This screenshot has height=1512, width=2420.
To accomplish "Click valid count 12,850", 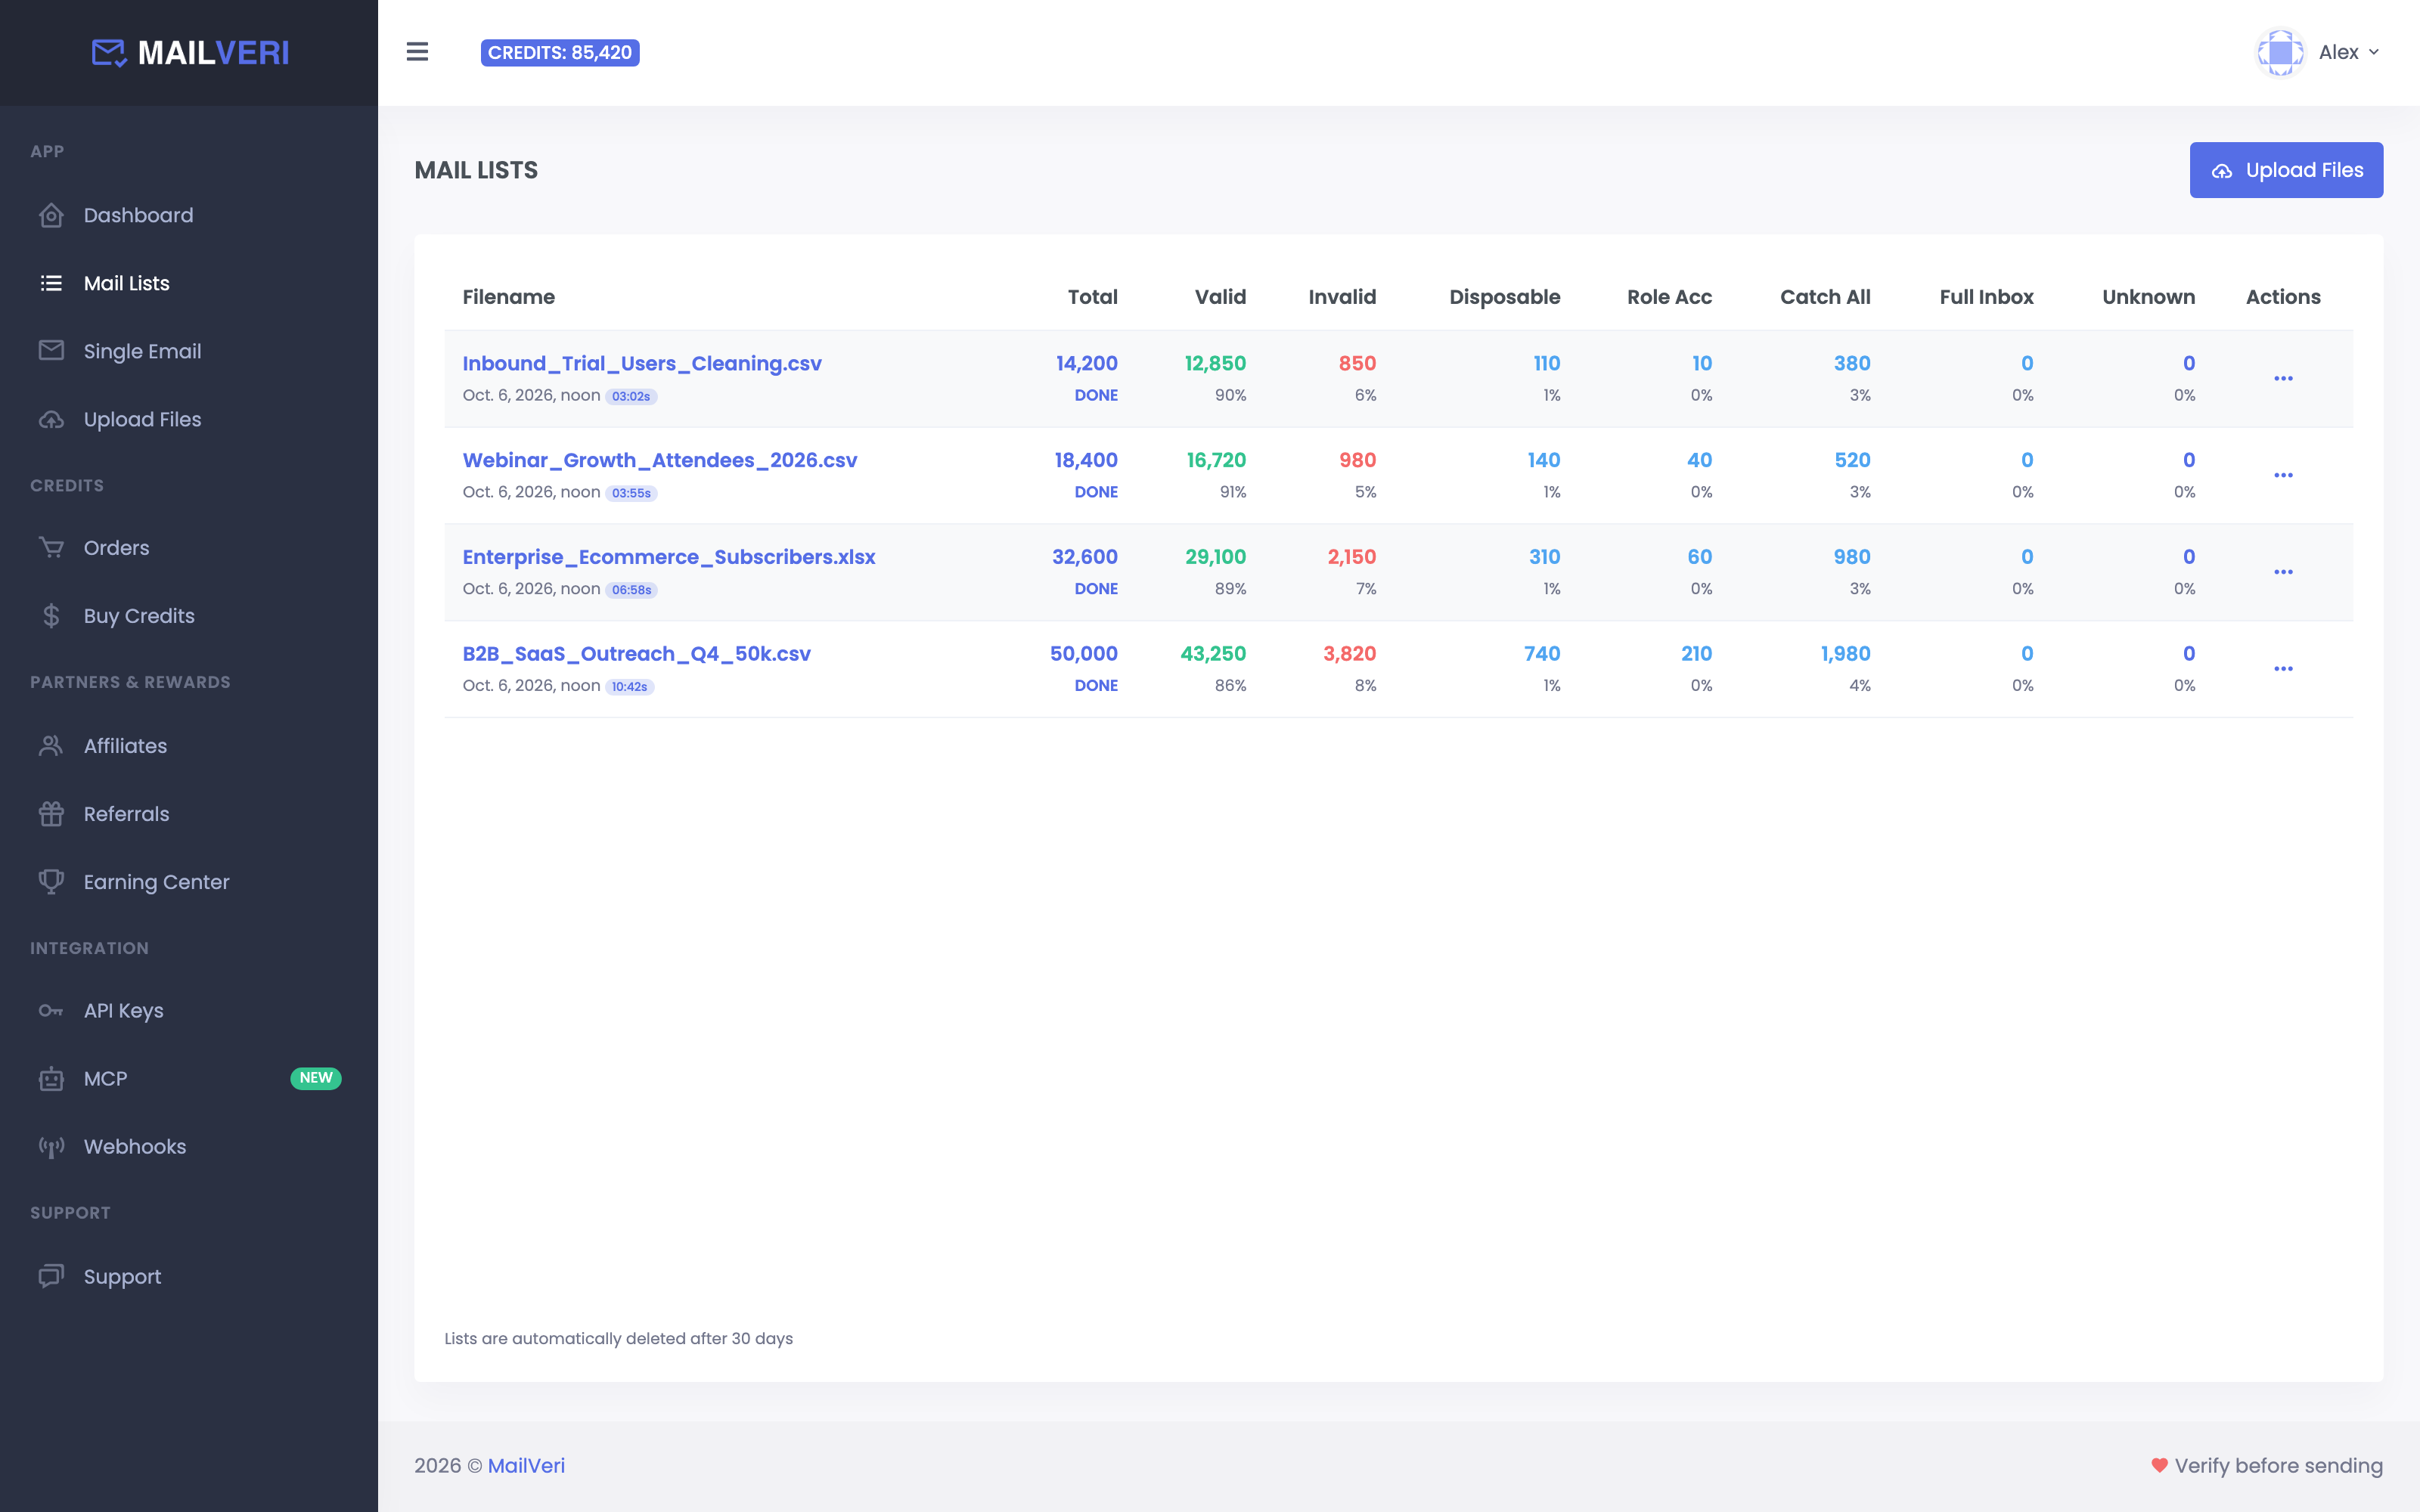I will (1215, 364).
